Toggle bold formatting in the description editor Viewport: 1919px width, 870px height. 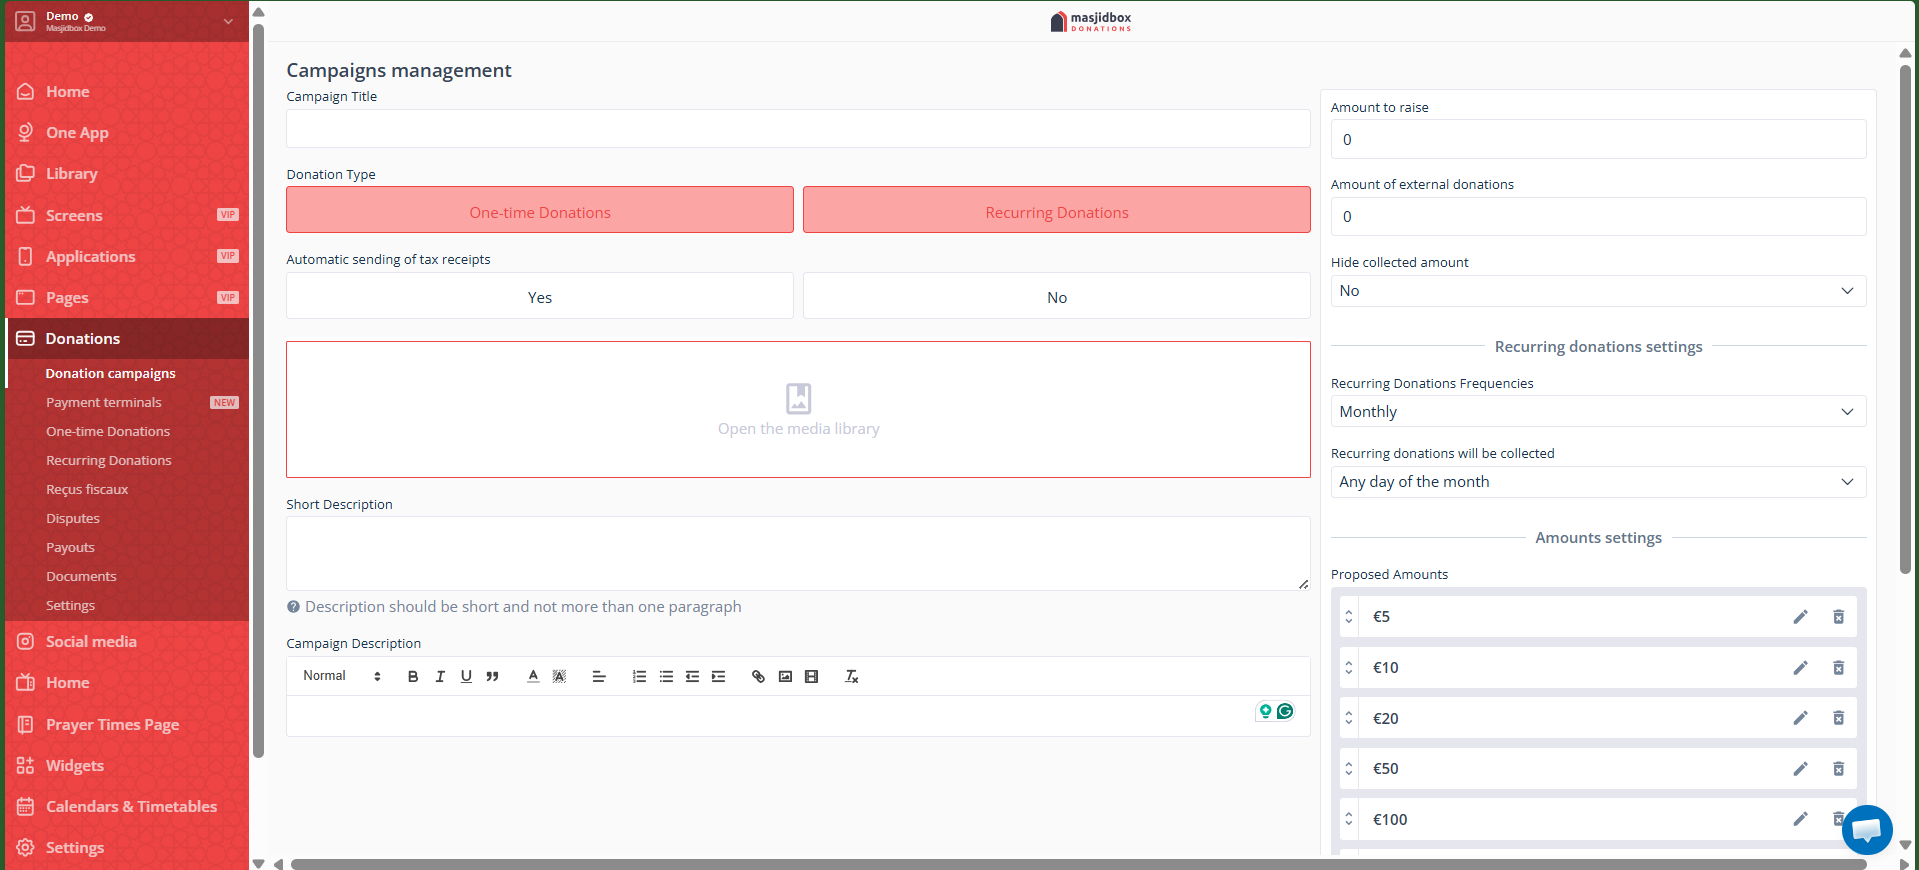413,677
